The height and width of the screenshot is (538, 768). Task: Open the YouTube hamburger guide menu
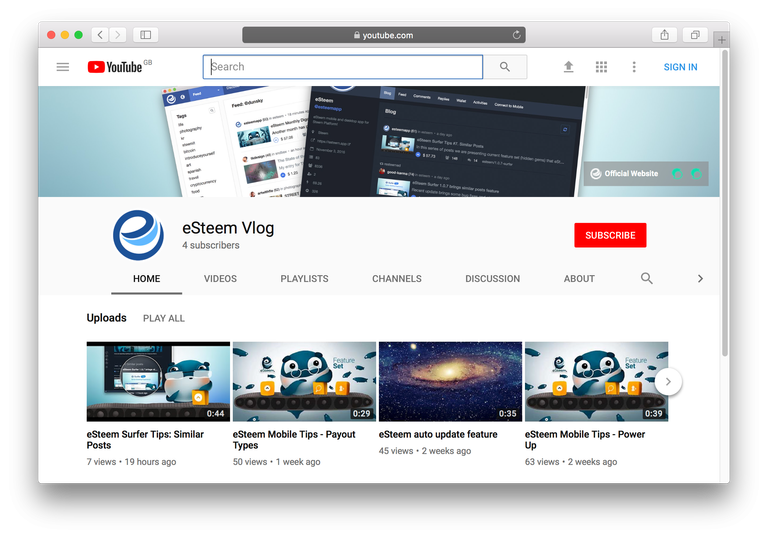(x=63, y=67)
